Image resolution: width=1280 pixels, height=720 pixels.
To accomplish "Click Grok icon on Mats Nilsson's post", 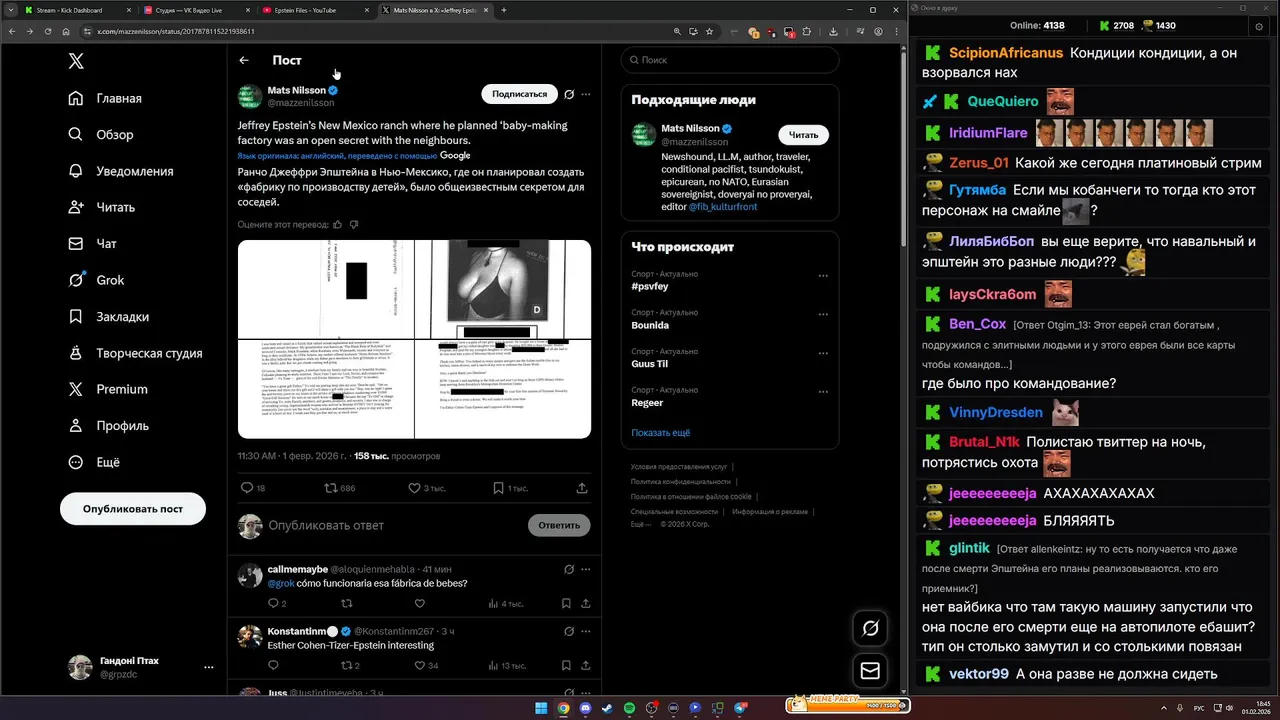I will coord(569,94).
